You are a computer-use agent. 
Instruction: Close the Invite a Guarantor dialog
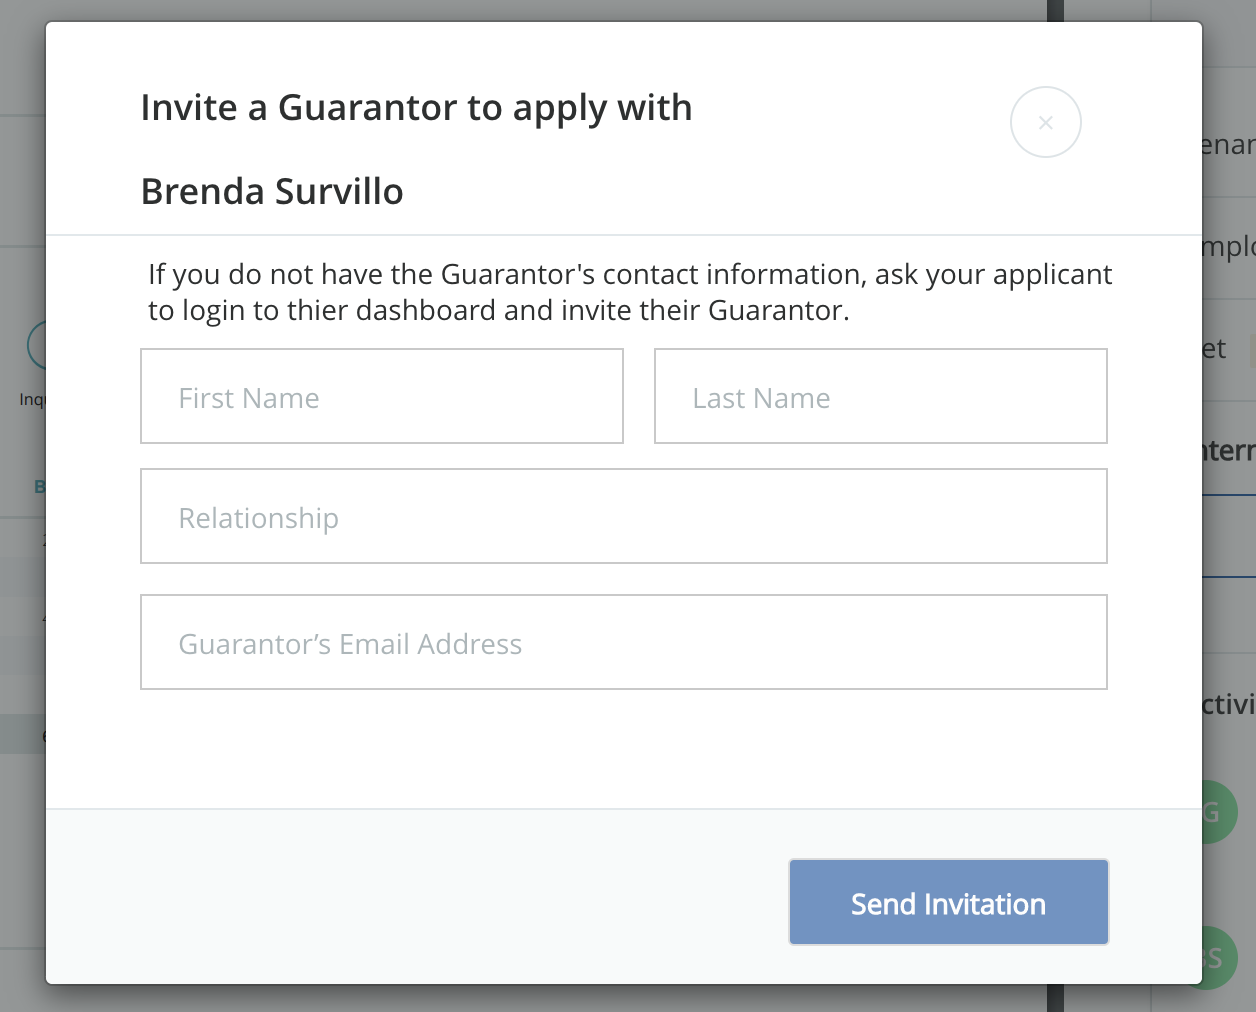pos(1045,122)
